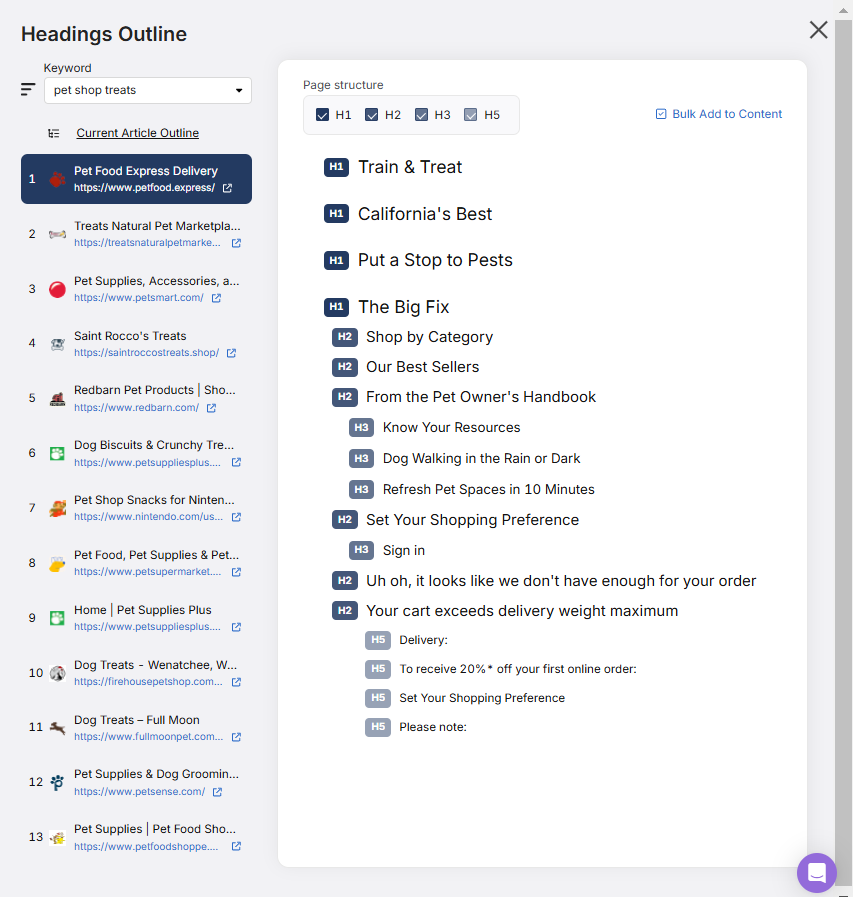853x897 pixels.
Task: Open external link icon for saintroccostreats.shop
Action: [231, 353]
